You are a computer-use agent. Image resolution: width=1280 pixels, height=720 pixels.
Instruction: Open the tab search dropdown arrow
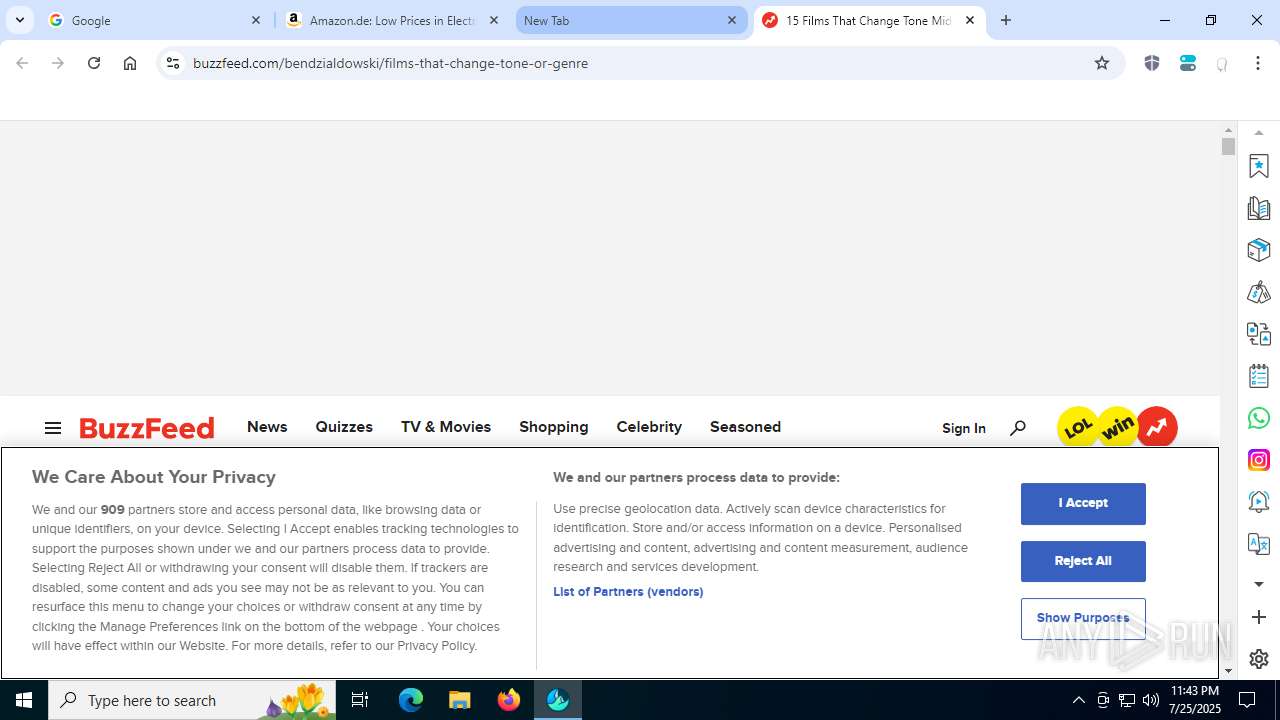(x=20, y=20)
